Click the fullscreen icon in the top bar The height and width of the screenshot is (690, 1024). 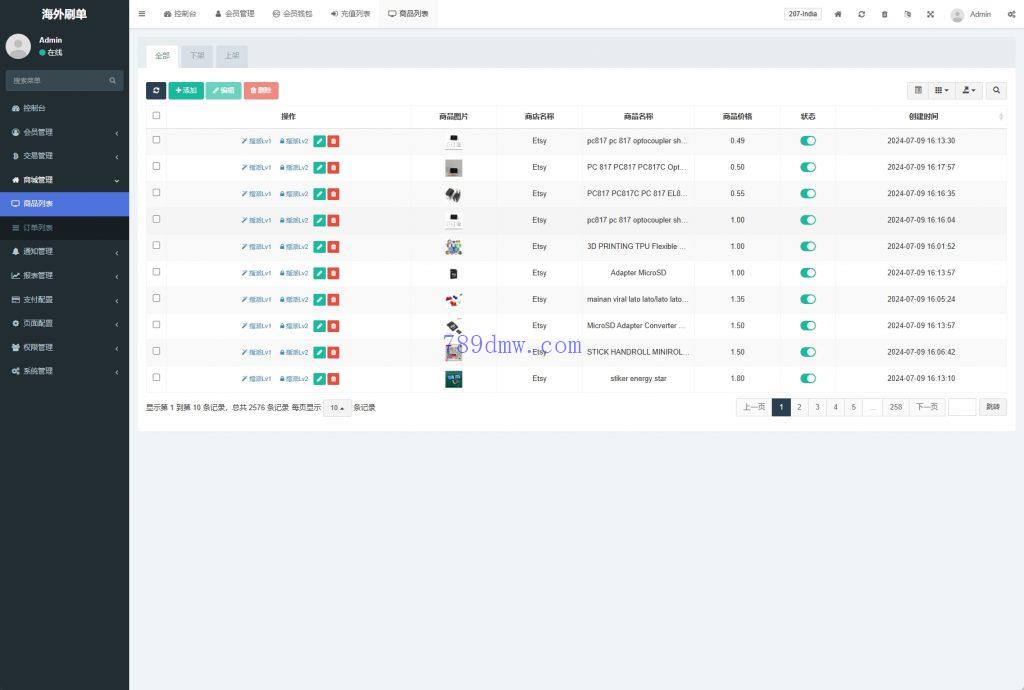[930, 14]
